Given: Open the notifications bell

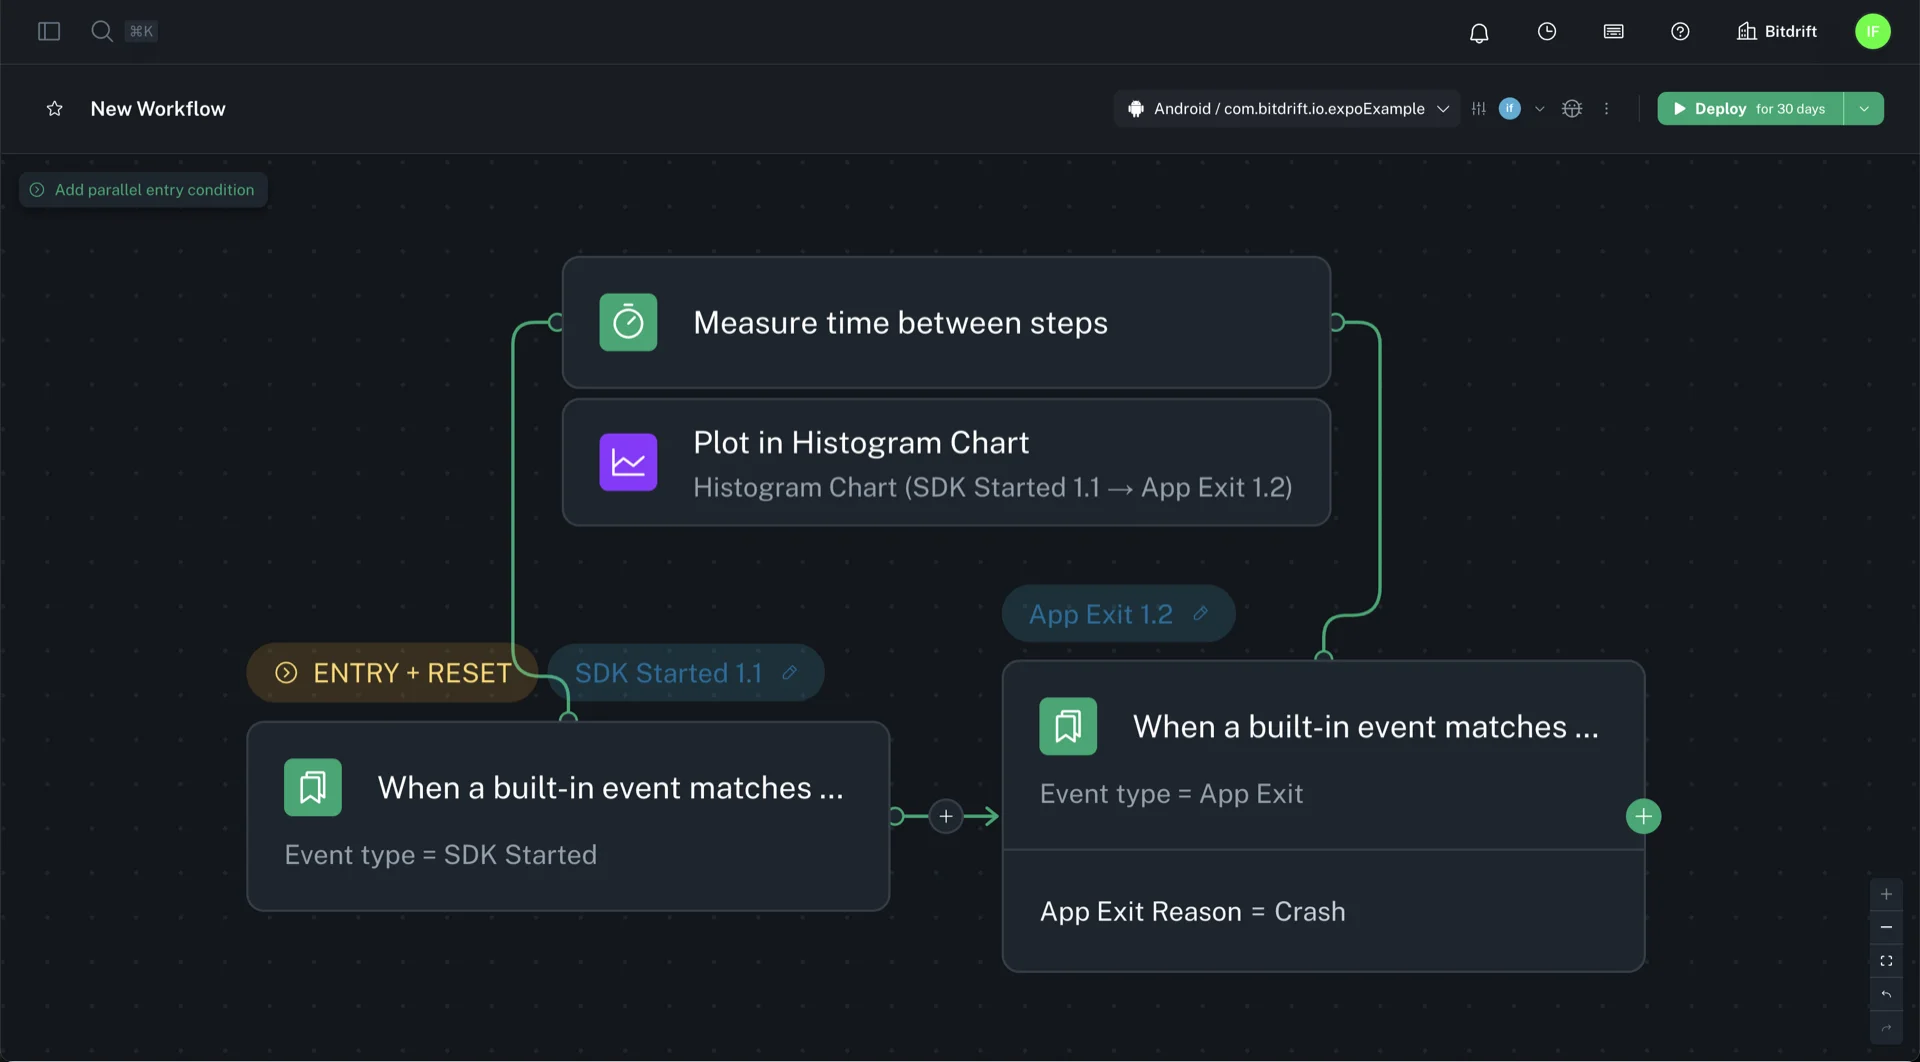Looking at the screenshot, I should click(x=1478, y=32).
